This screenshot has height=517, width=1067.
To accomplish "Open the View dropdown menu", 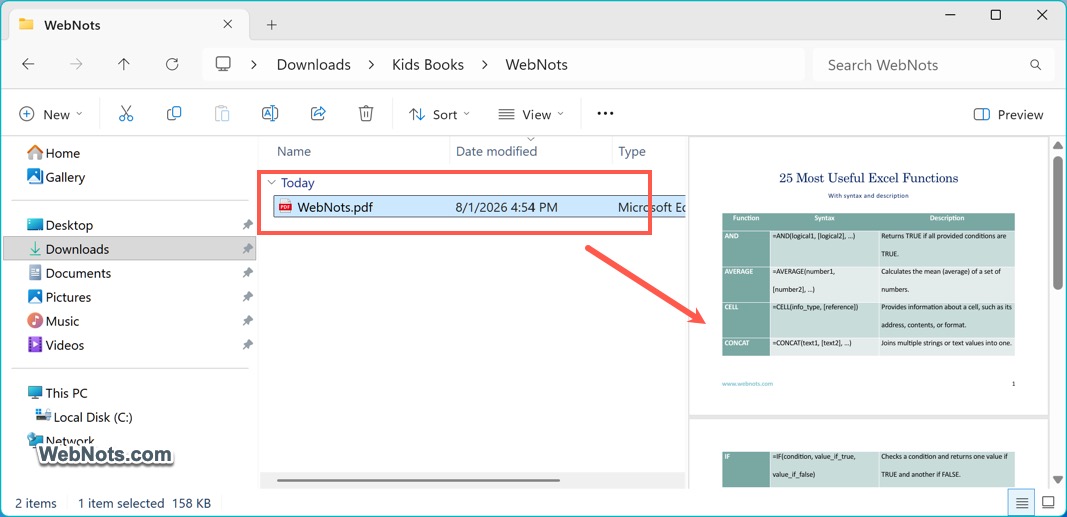I will click(x=531, y=114).
